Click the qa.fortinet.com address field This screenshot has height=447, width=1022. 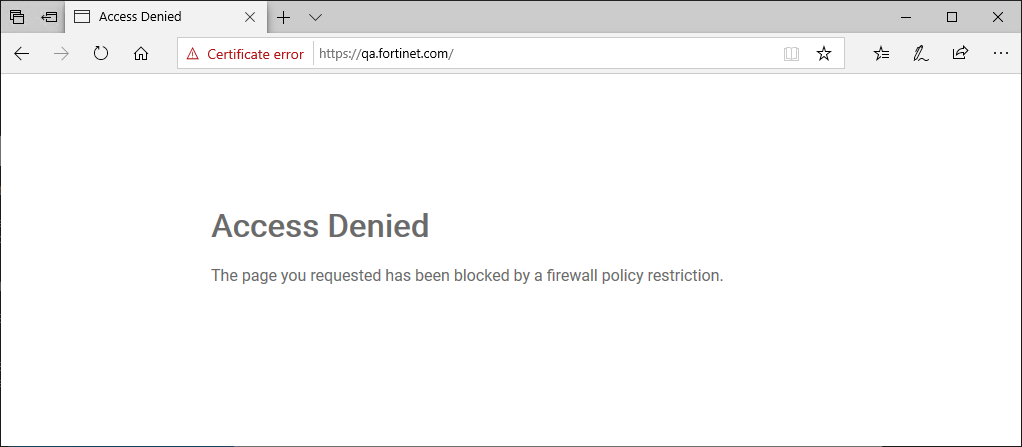[540, 54]
